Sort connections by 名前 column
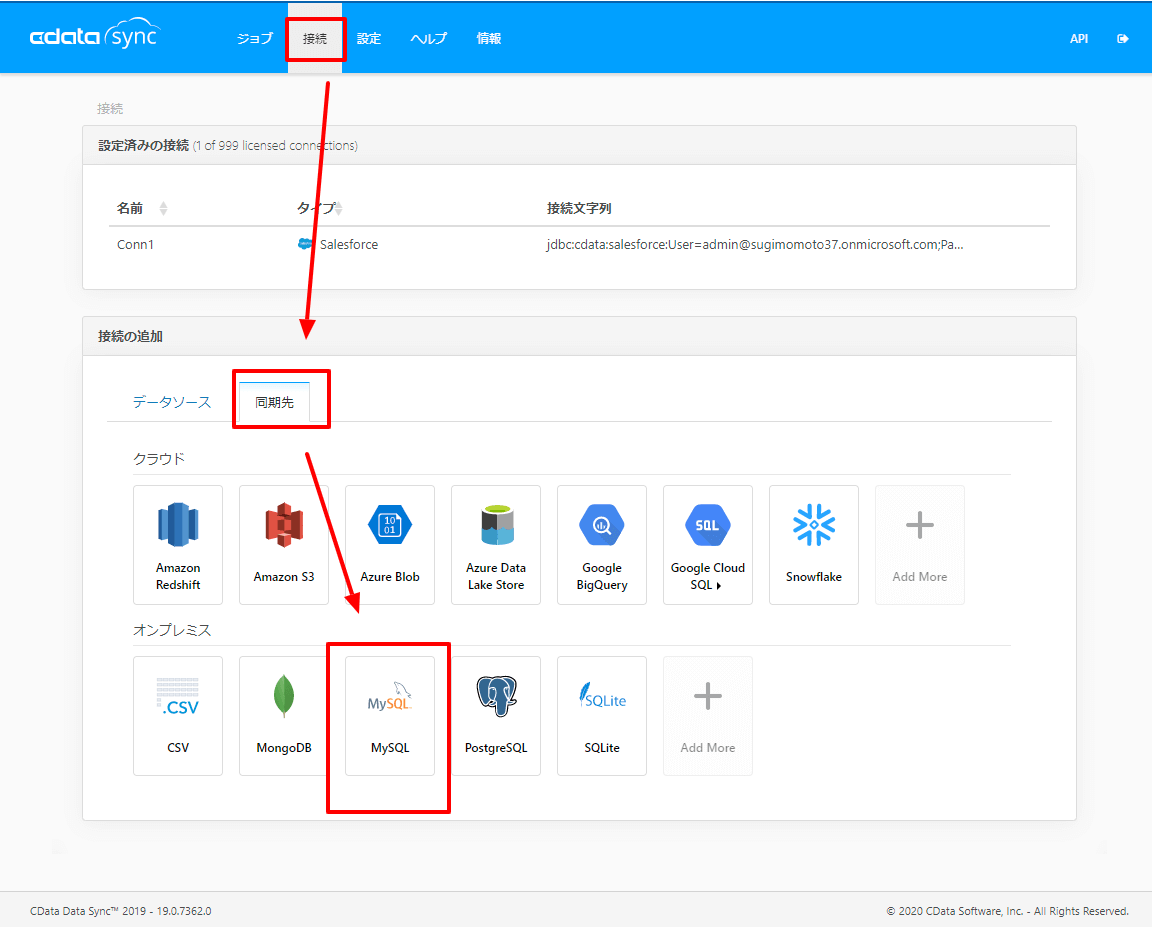Image resolution: width=1152 pixels, height=928 pixels. click(143, 209)
